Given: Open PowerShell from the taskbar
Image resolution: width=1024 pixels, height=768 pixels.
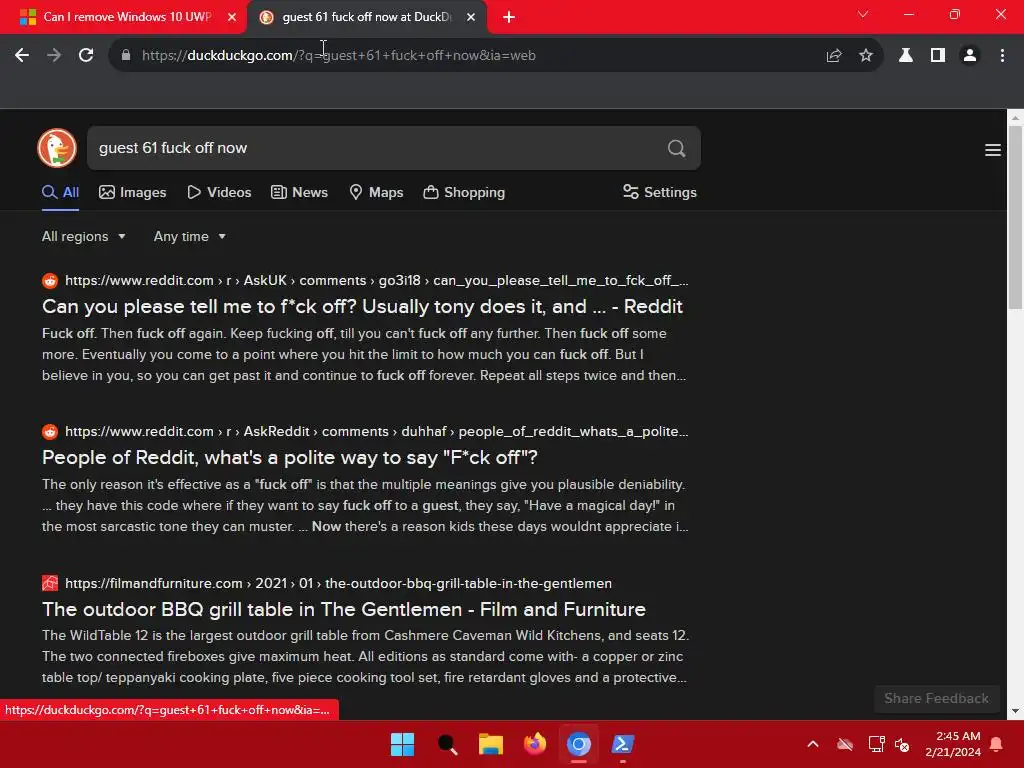Looking at the screenshot, I should 622,744.
